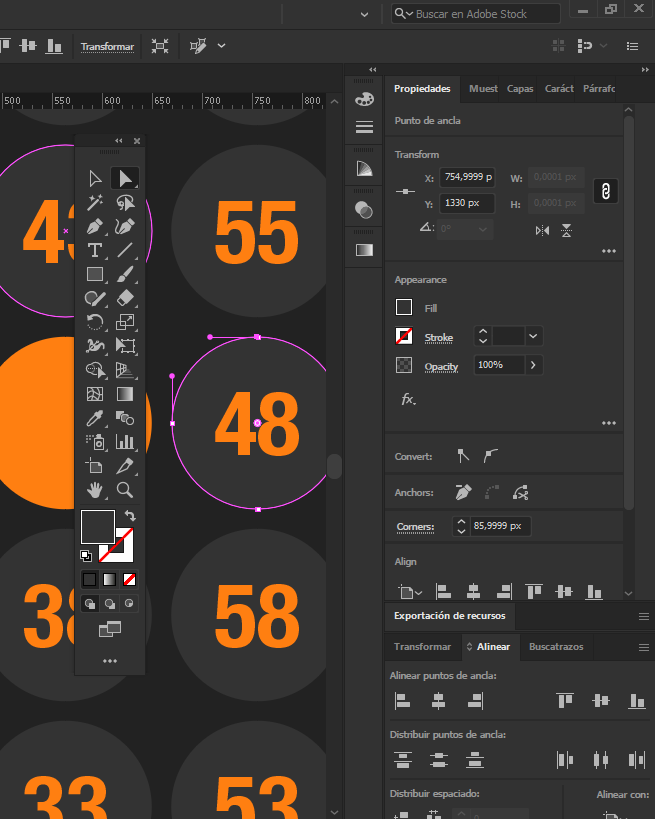Select the Paintbrush tool
The height and width of the screenshot is (819, 655).
pyautogui.click(x=125, y=274)
